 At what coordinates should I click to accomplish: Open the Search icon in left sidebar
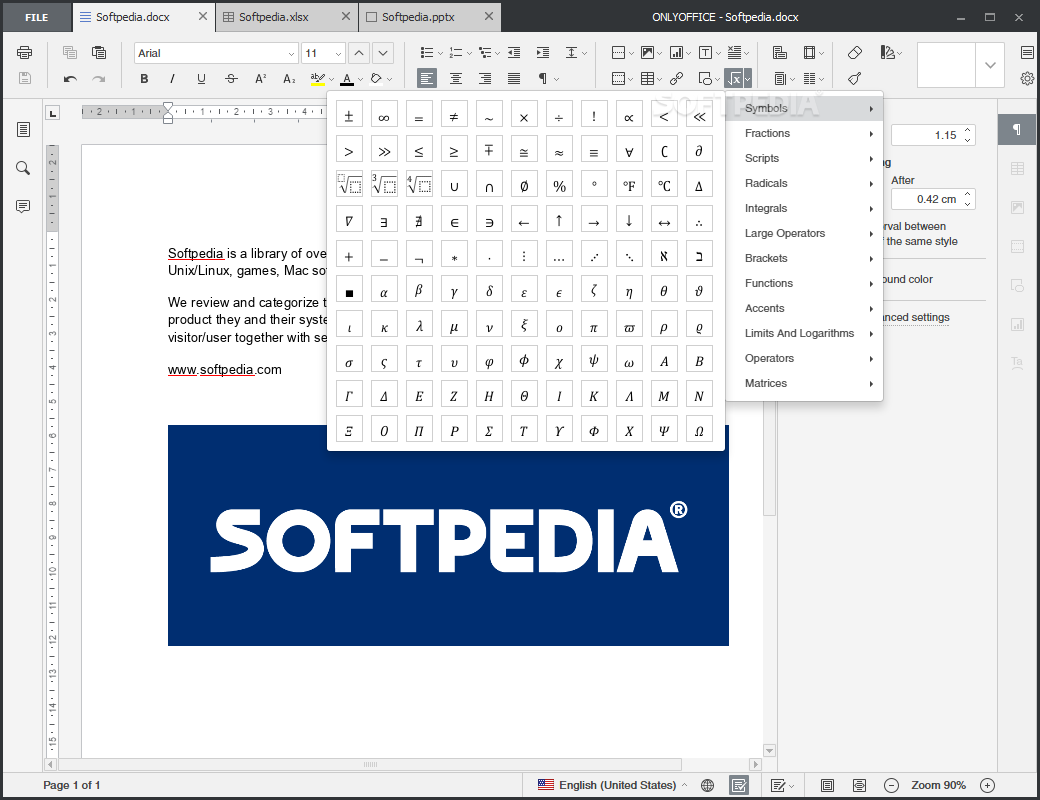[23, 168]
